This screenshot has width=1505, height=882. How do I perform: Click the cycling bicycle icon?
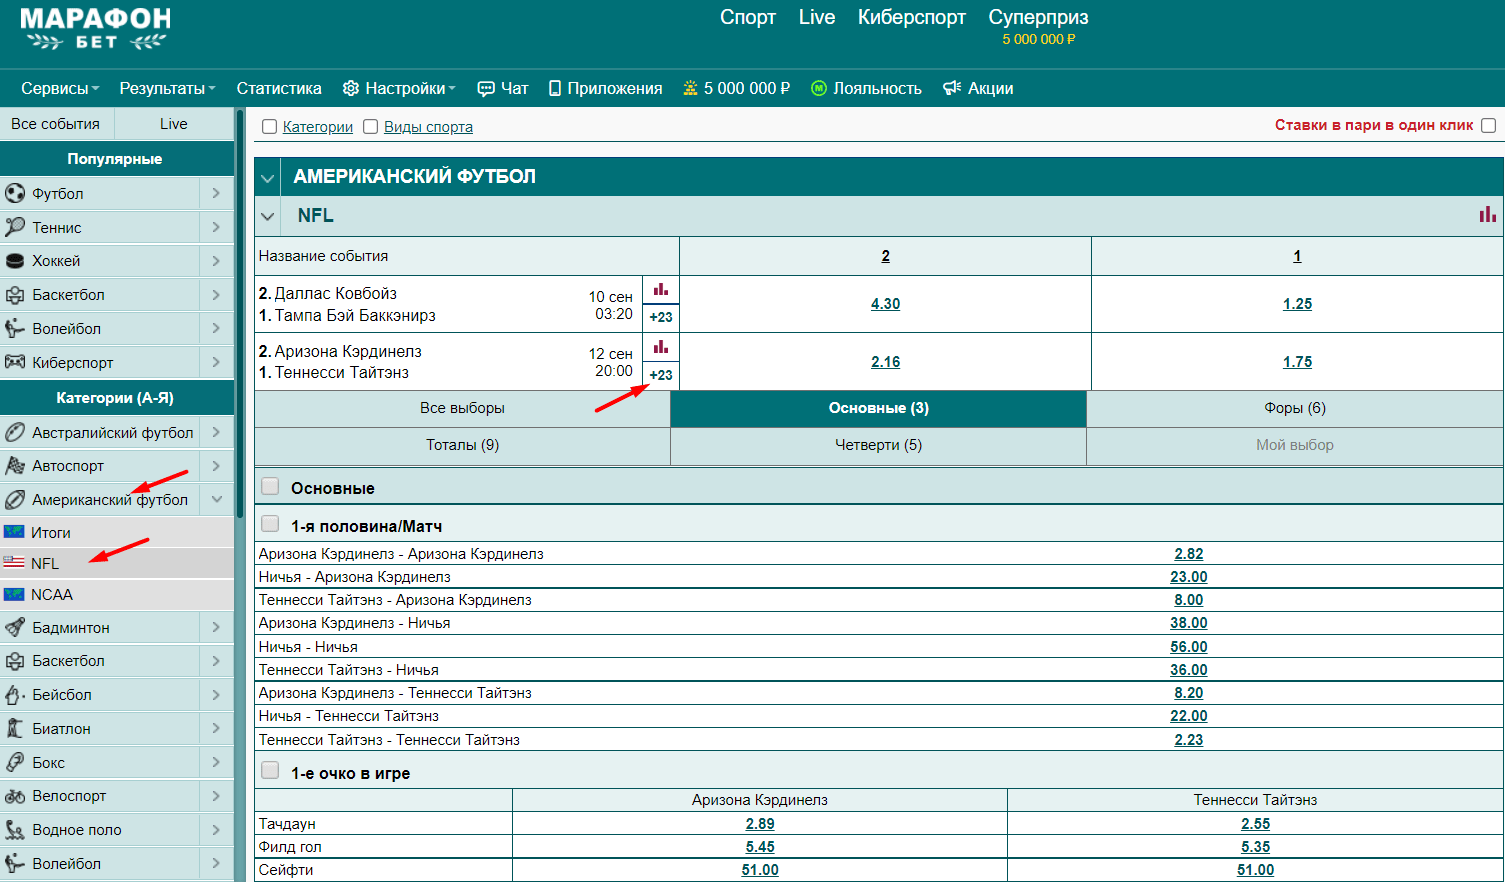[15, 796]
